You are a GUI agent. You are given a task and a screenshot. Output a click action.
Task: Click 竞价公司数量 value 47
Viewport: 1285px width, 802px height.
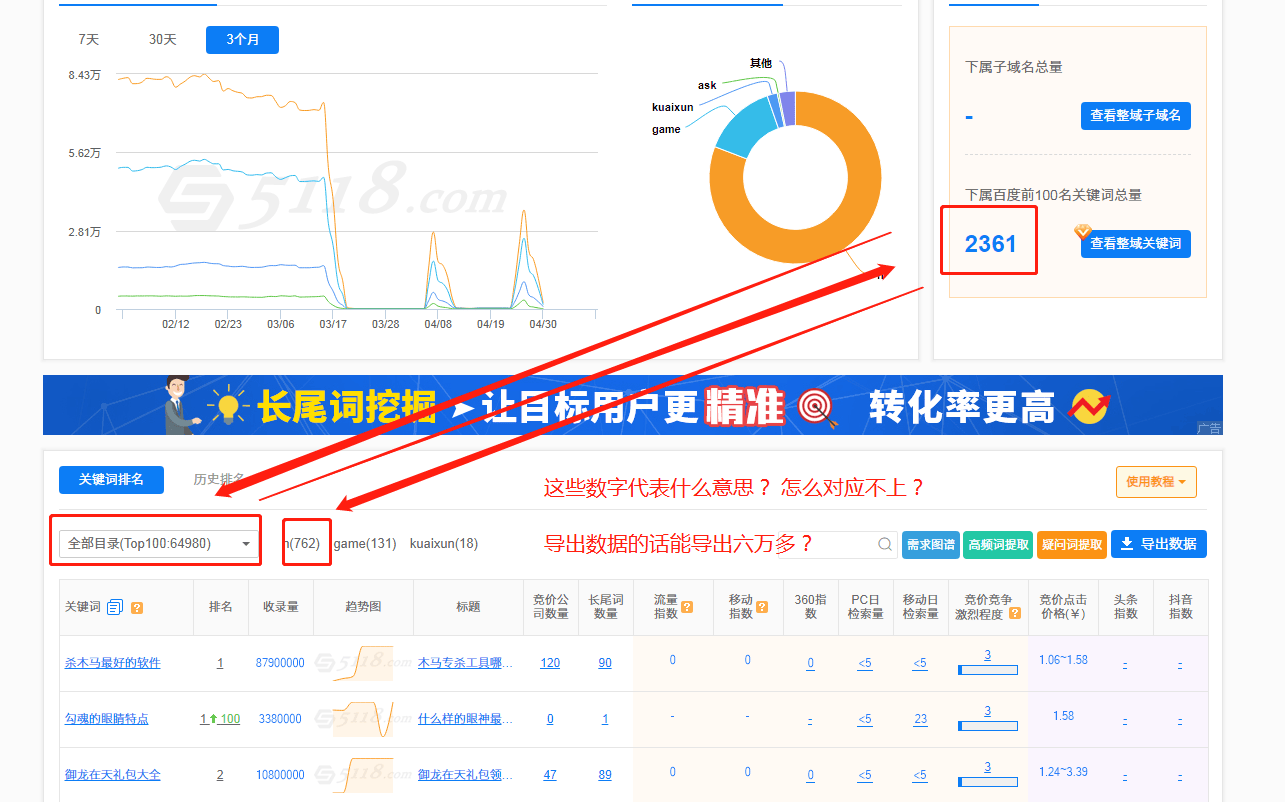point(550,775)
